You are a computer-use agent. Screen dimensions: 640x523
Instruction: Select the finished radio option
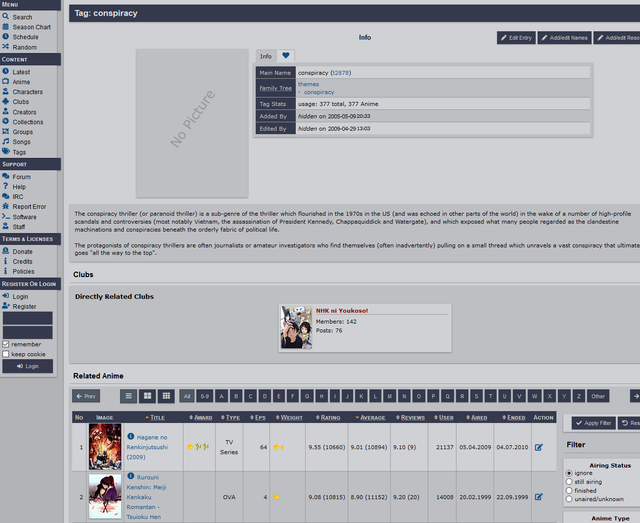pyautogui.click(x=569, y=490)
